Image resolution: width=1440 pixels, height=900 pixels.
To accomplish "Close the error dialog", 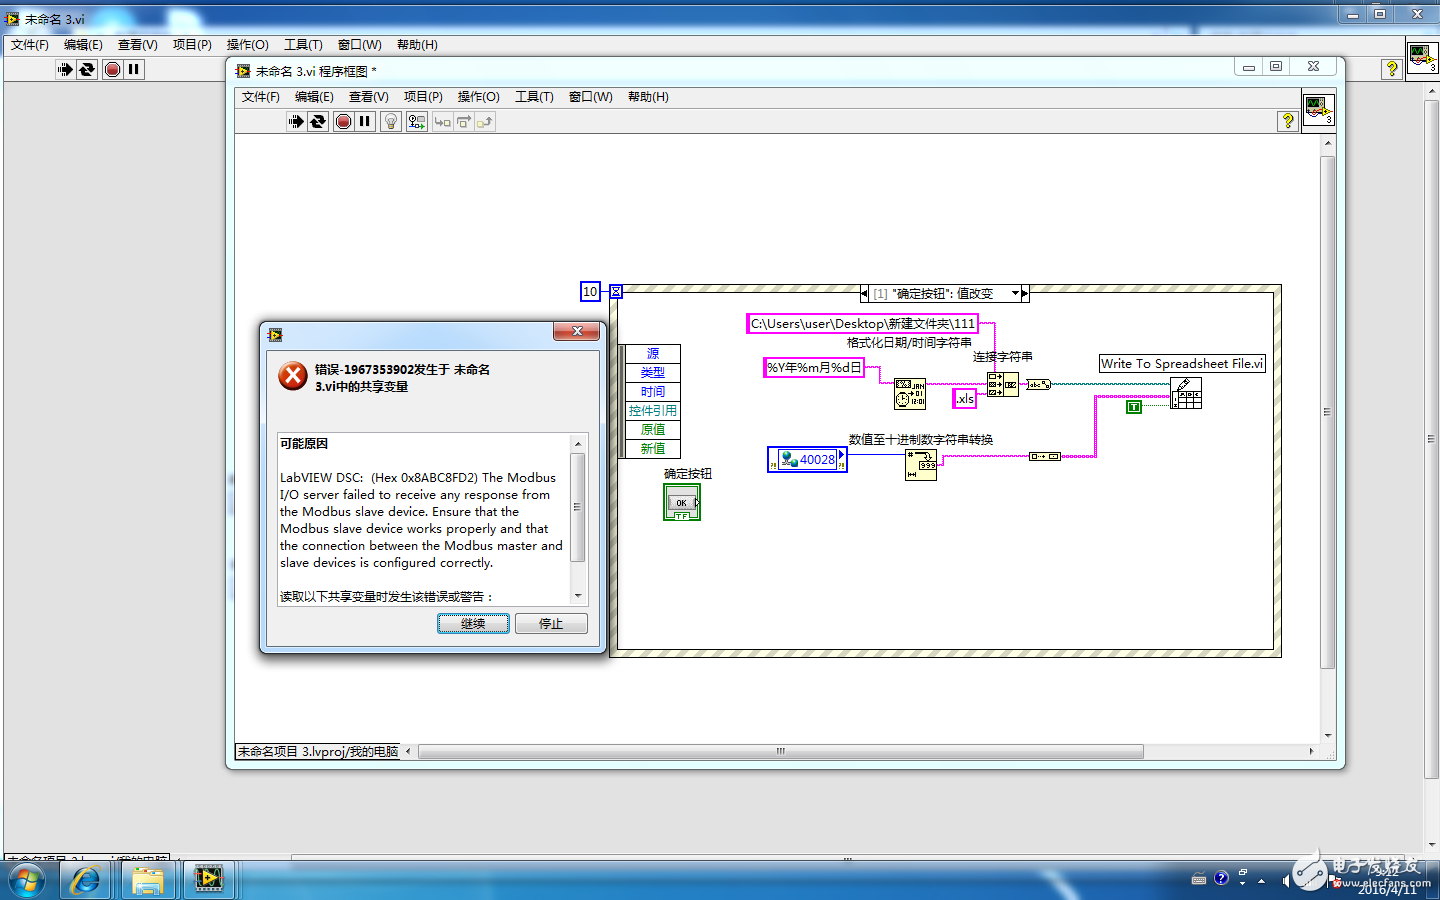I will [577, 331].
